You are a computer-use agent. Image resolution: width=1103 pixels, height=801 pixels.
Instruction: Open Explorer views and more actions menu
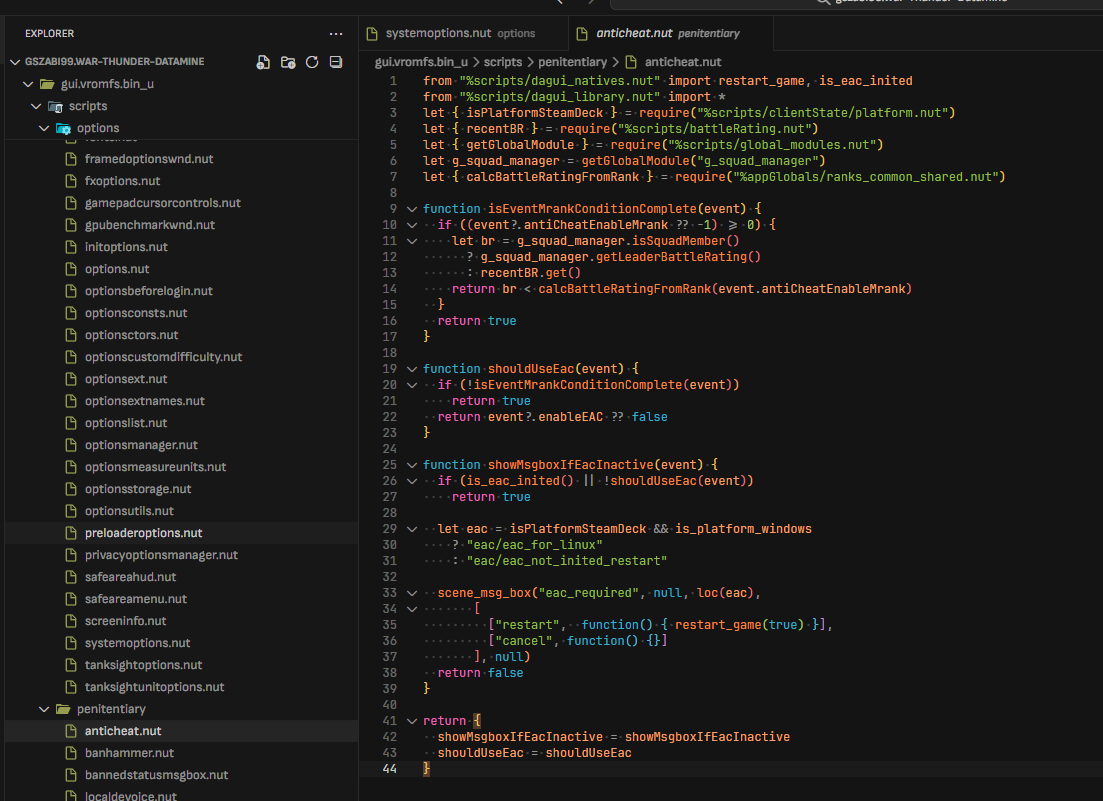pyautogui.click(x=336, y=34)
